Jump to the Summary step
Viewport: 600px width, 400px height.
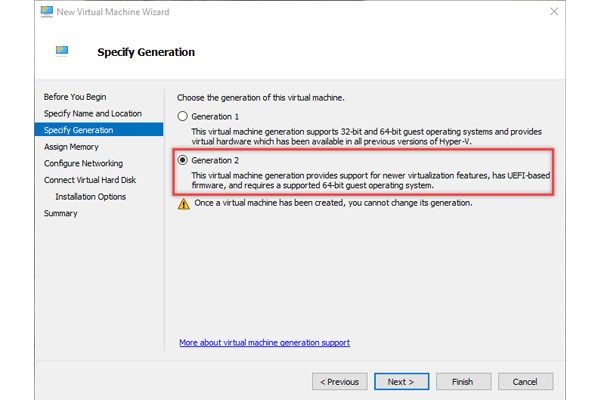[60, 213]
